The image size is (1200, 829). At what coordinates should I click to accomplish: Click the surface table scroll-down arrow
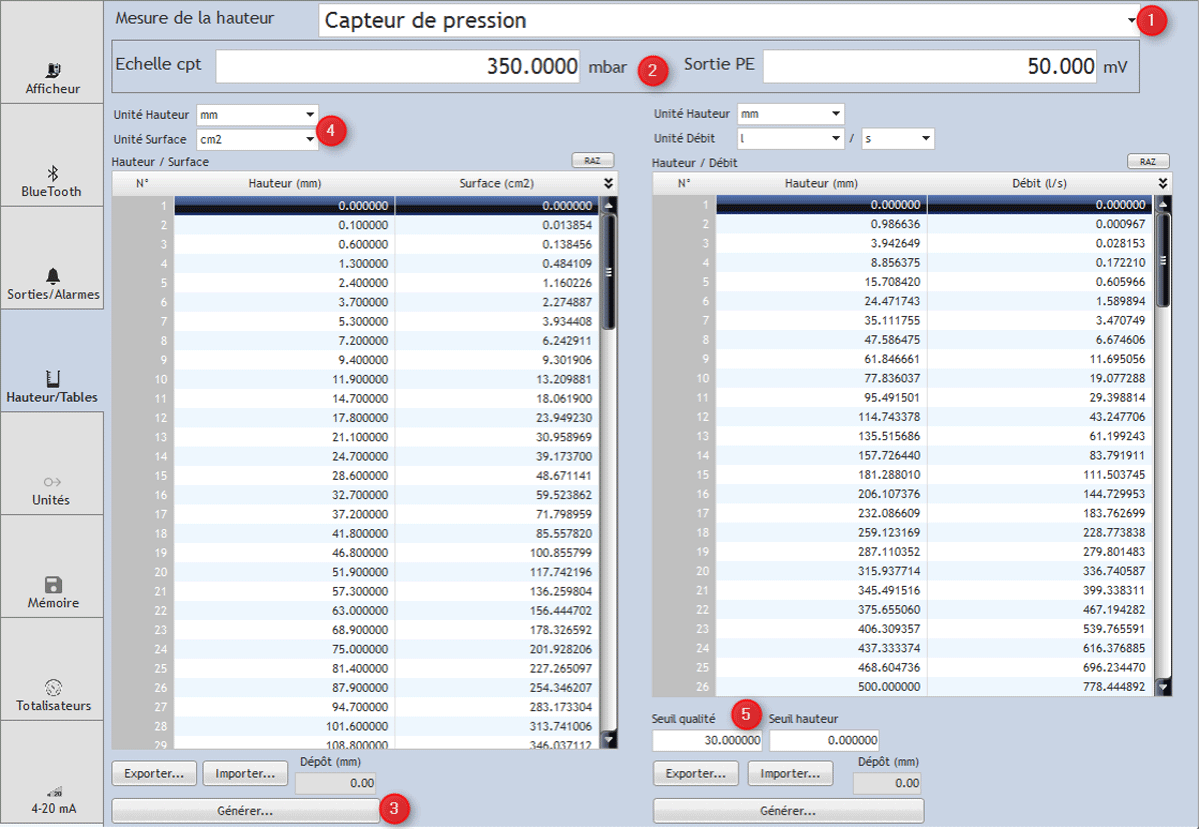coord(608,741)
